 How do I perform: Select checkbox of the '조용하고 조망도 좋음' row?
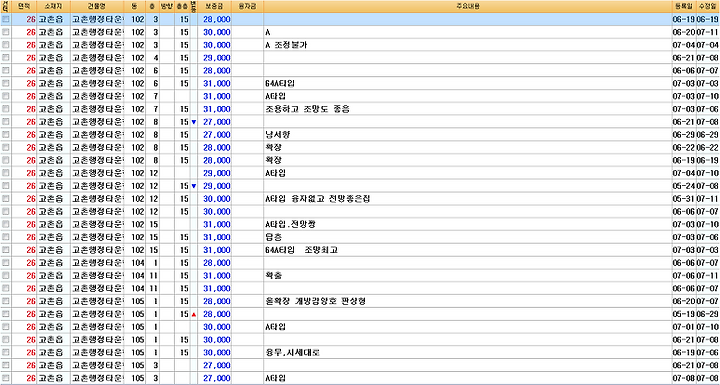[x=6, y=109]
